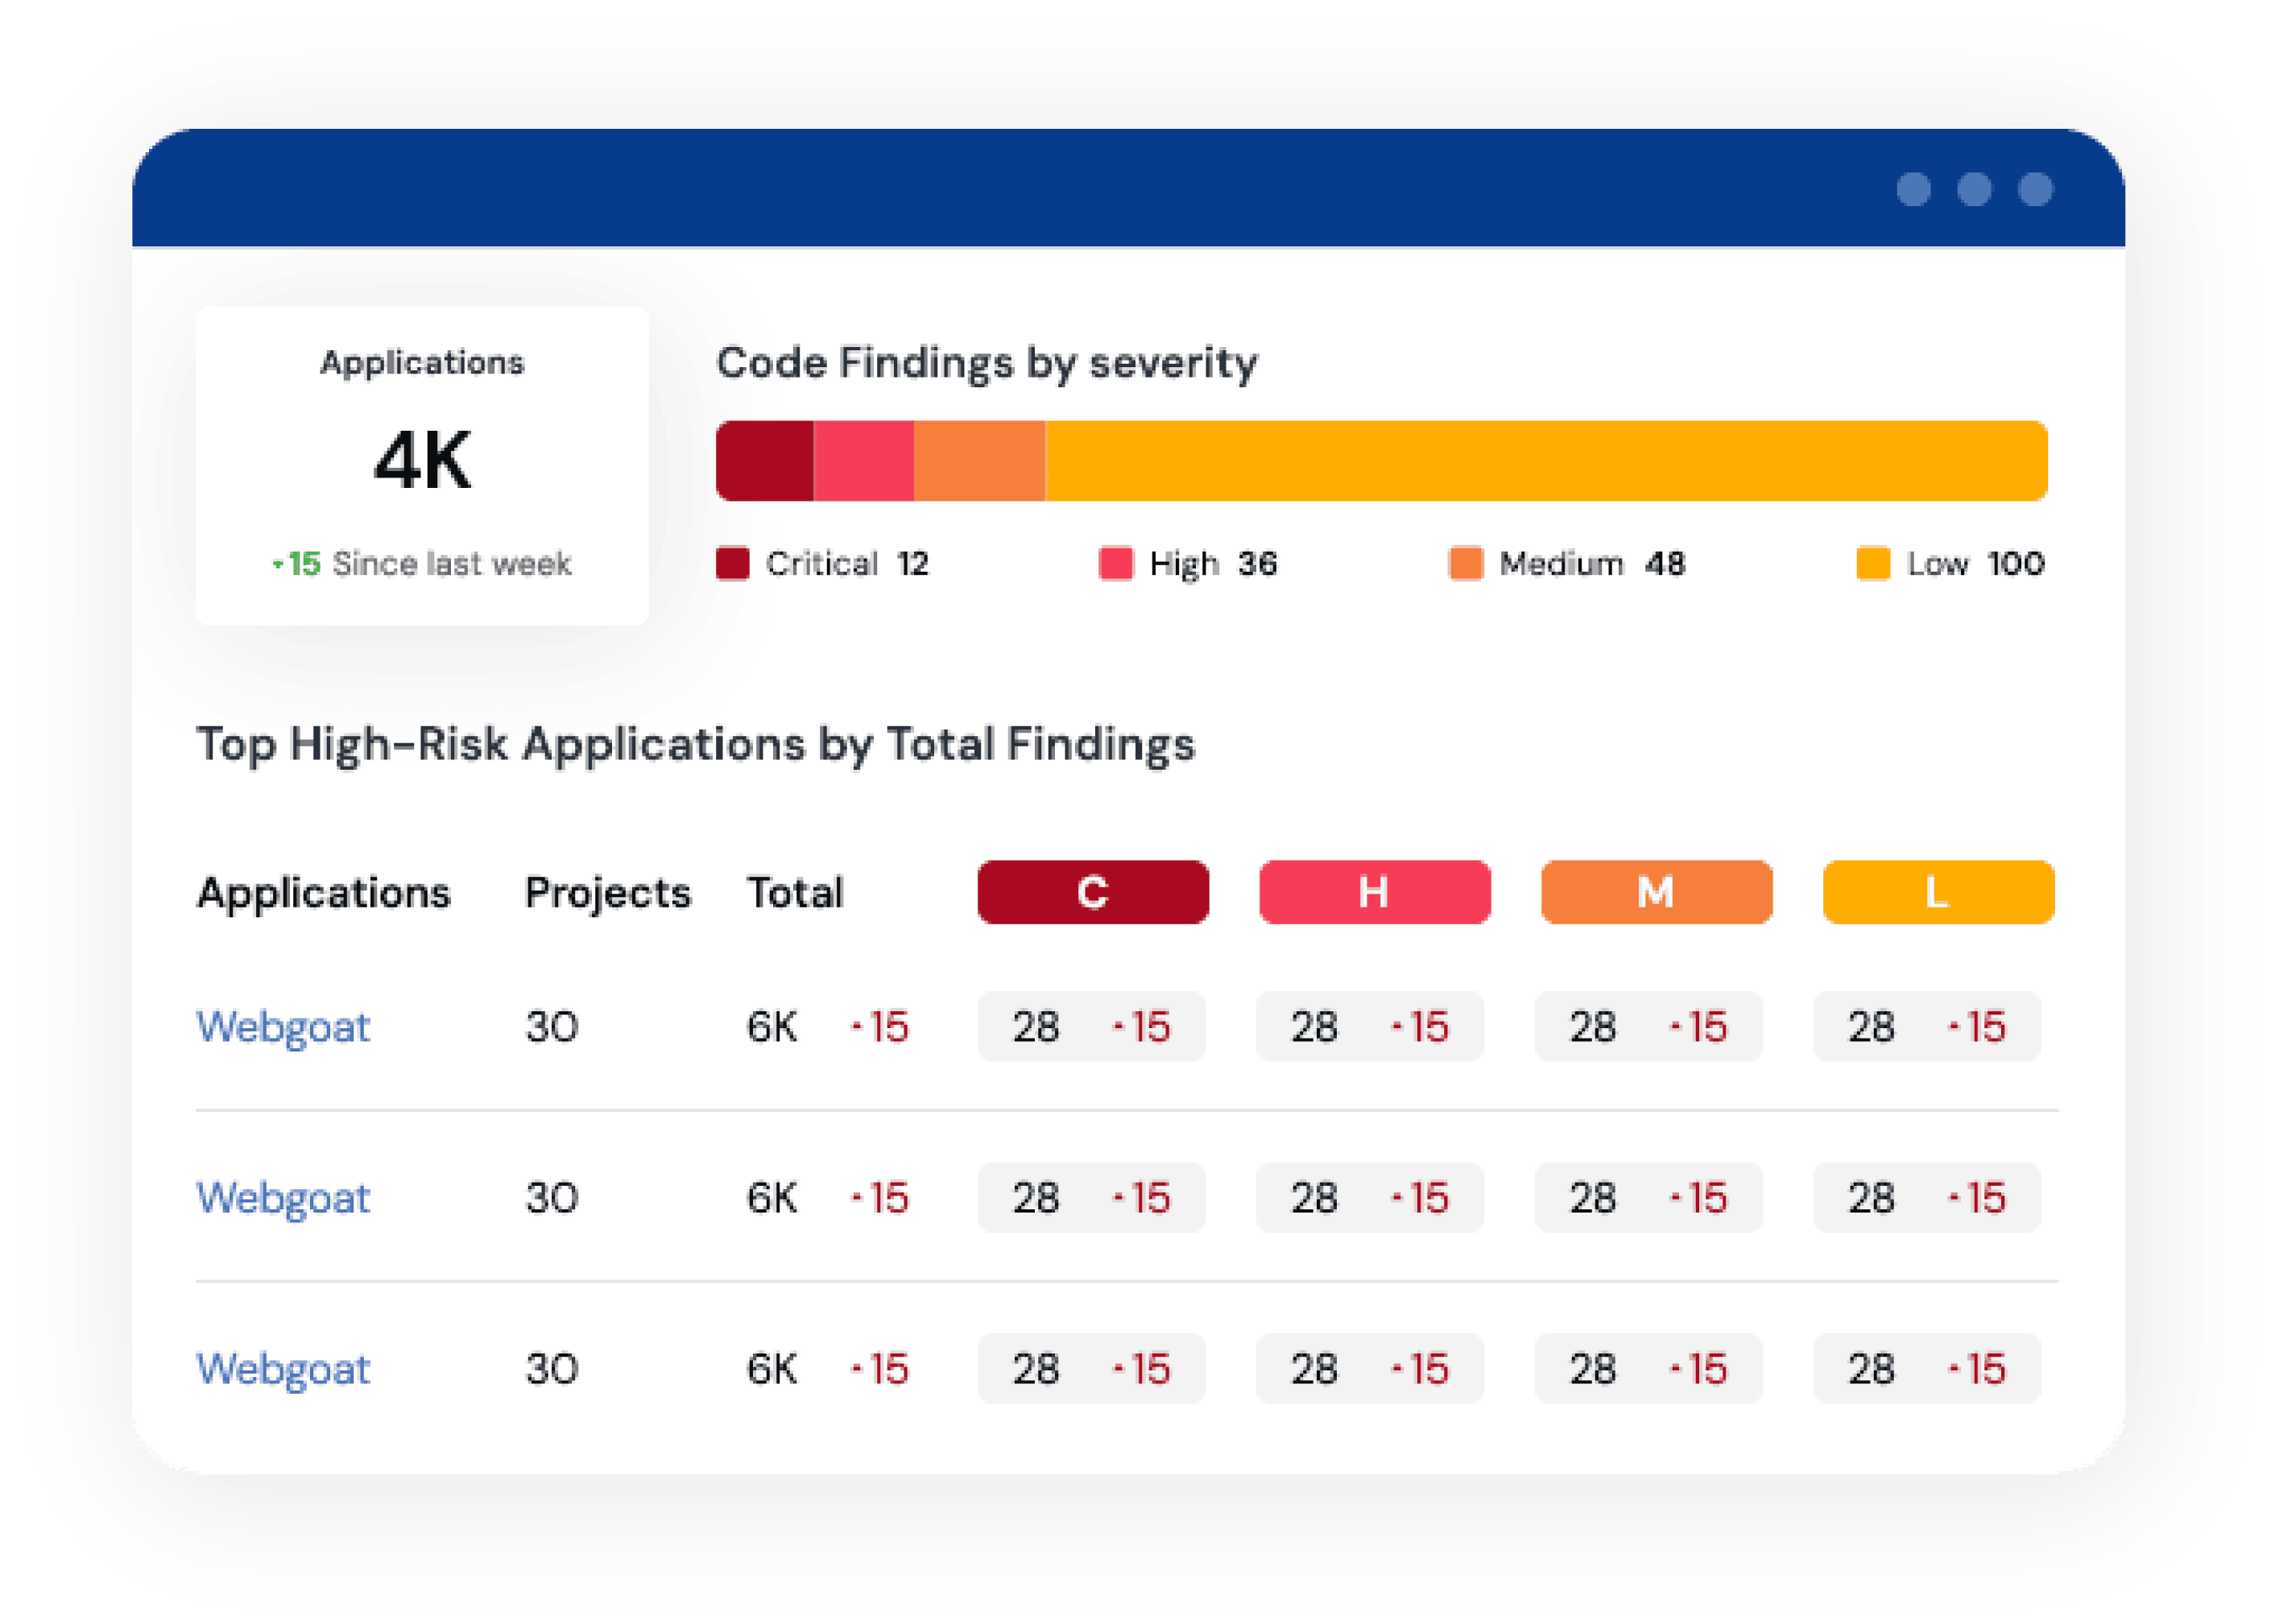Click the Applications 4K summary card
This screenshot has height=1624, width=2275.
tap(422, 466)
